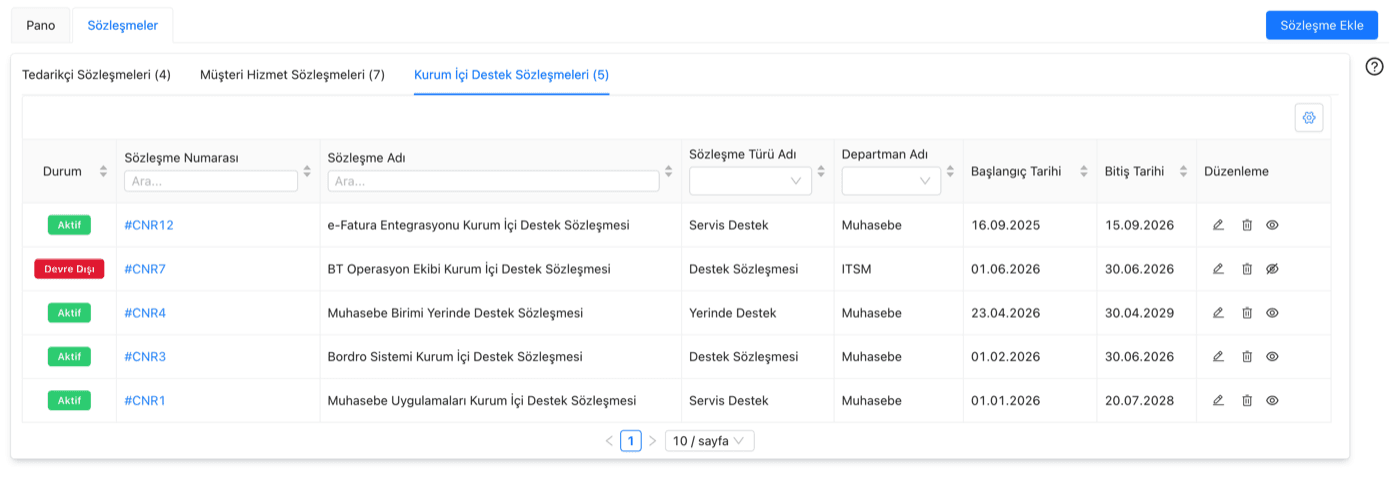
Task: Click start date 16.09.2025
Action: [1006, 225]
